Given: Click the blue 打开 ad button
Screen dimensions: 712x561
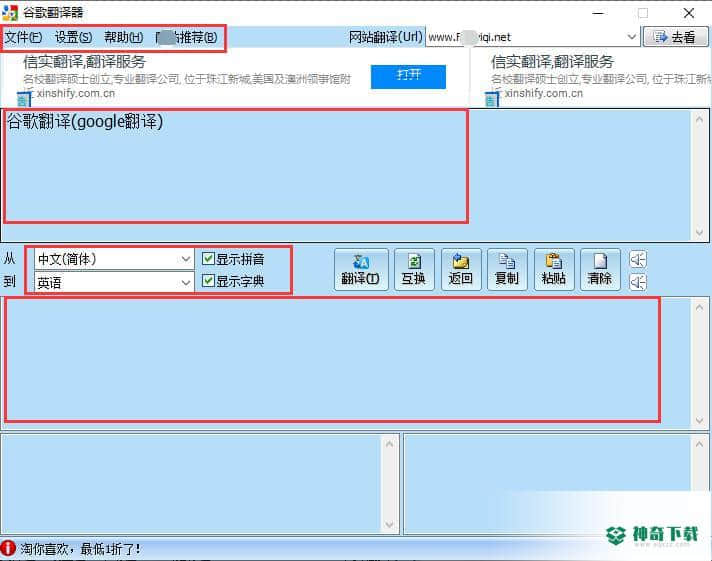Looking at the screenshot, I should pos(408,76).
